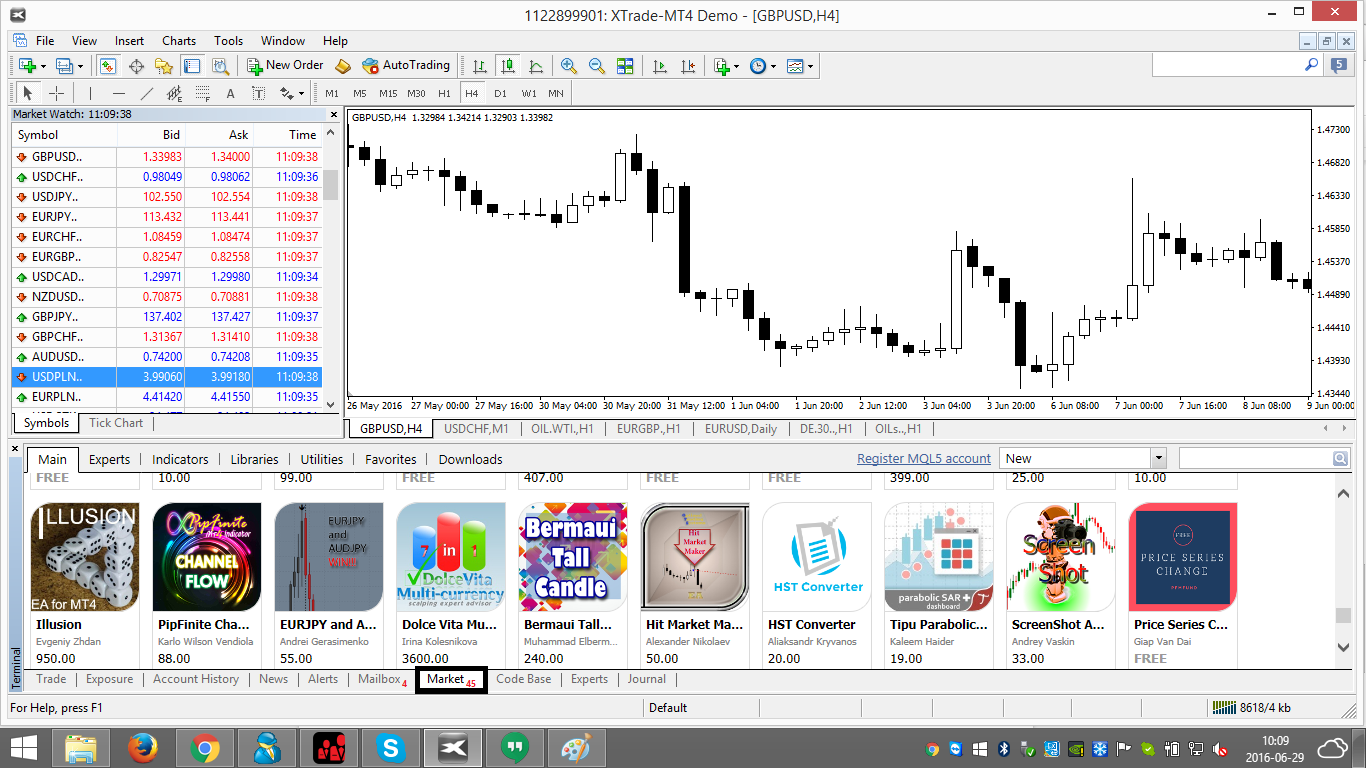Select the Vertical Line drawing tool
Image resolution: width=1366 pixels, height=768 pixels.
[x=91, y=94]
